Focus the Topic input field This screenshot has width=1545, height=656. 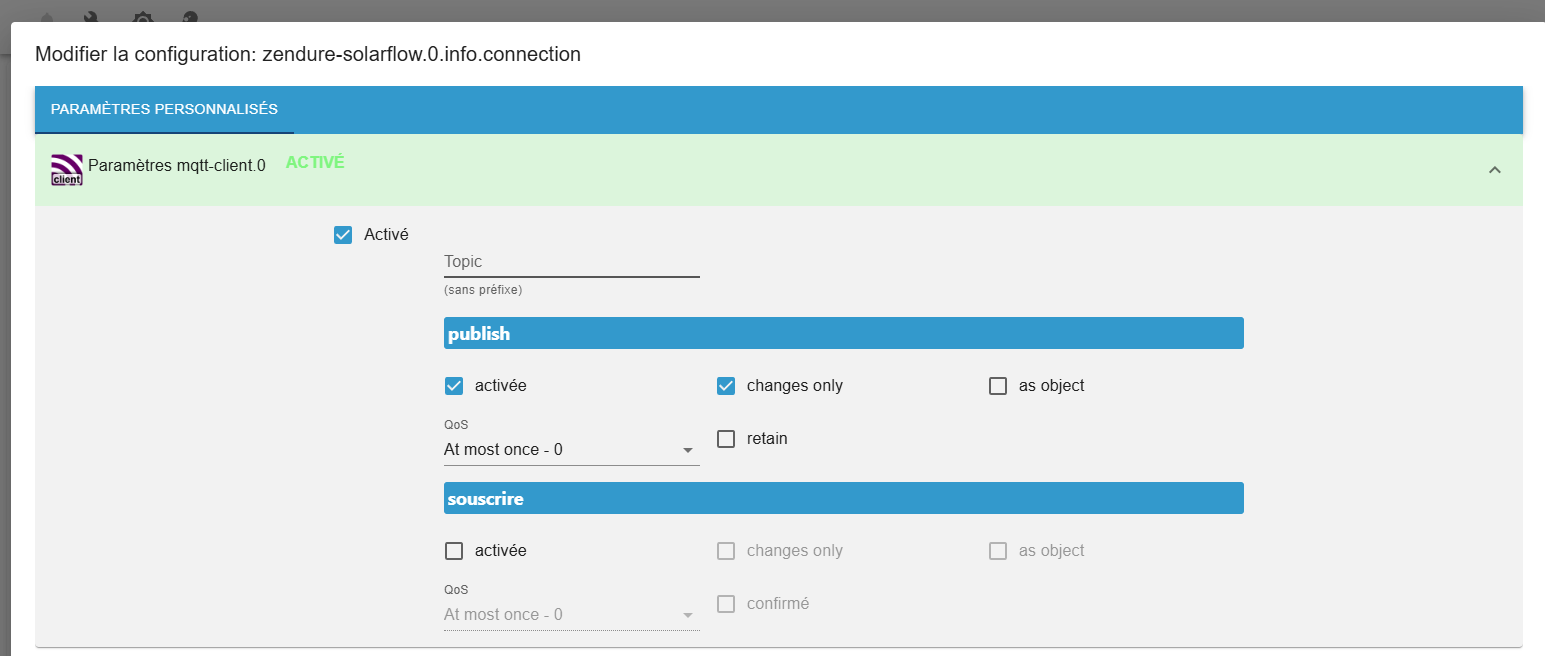click(x=571, y=262)
